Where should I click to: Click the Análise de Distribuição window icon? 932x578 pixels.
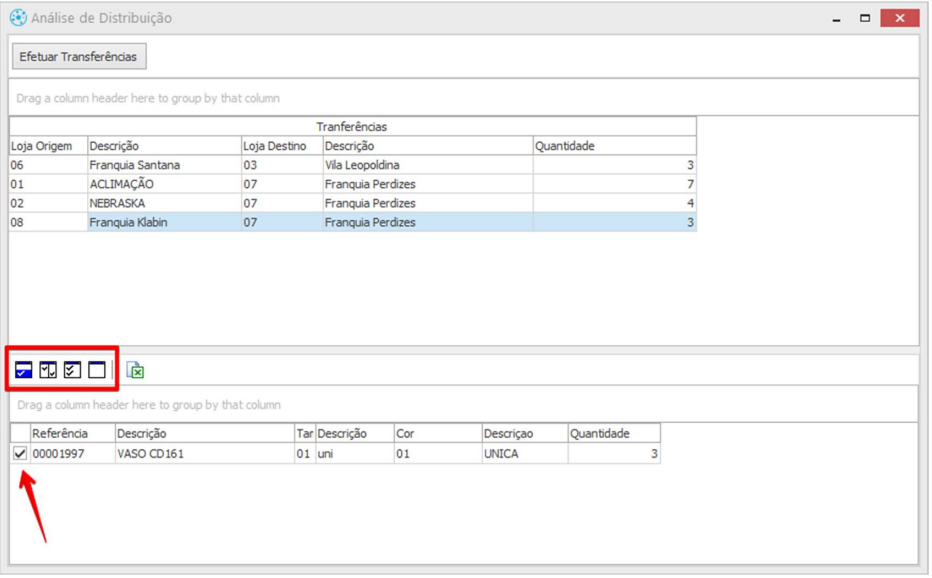18,18
